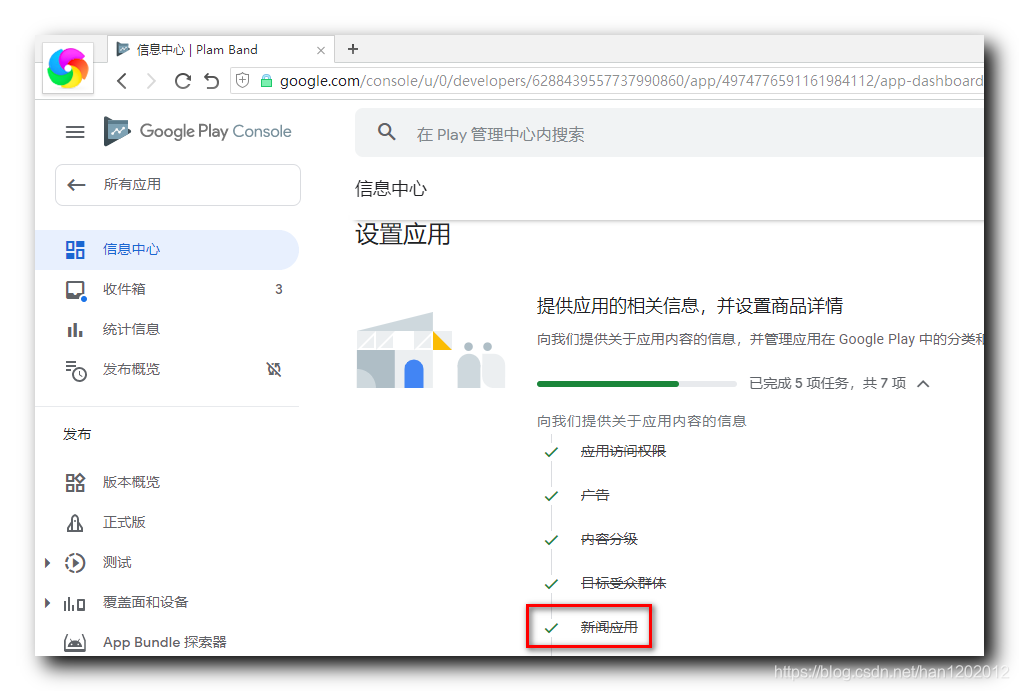The image size is (1019, 691).
Task: Click the 版本概览 icon in sidebar
Action: (75, 482)
